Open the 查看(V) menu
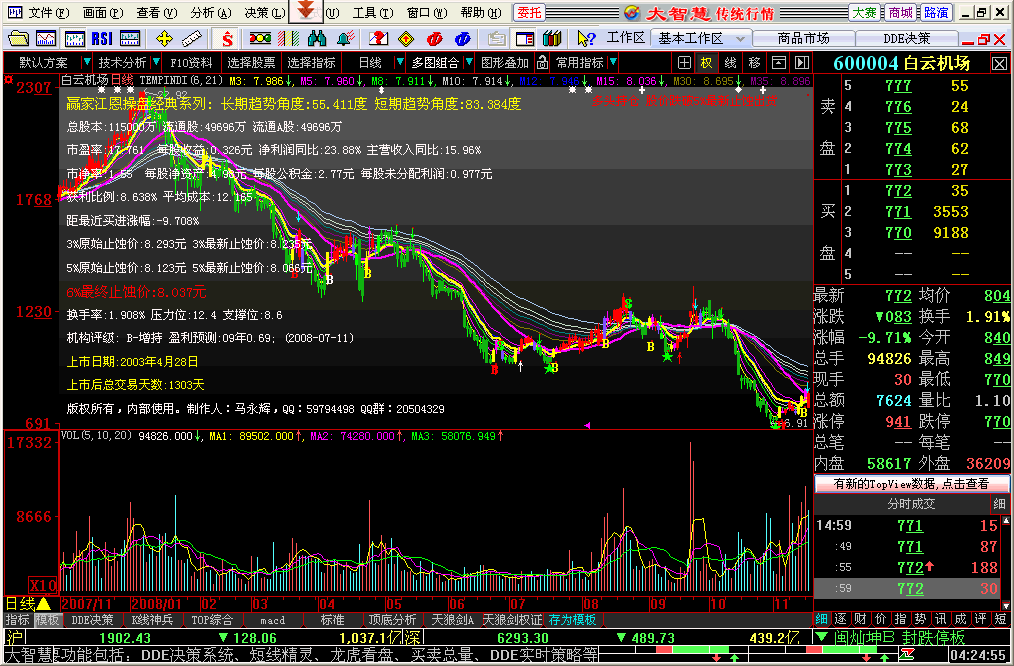 pyautogui.click(x=156, y=12)
